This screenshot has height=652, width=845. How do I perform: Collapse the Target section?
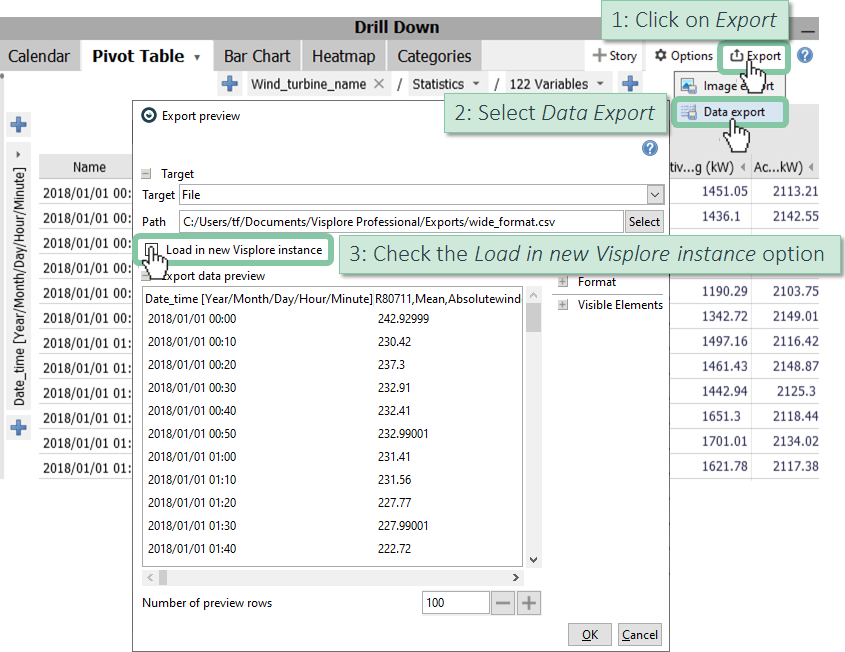(x=146, y=174)
